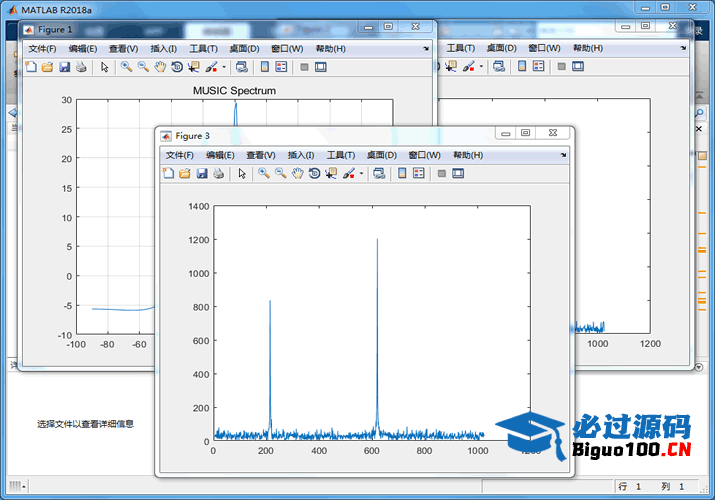The image size is (715, 500).
Task: Select the Zoom In tool in Figure 3
Action: pos(264,173)
